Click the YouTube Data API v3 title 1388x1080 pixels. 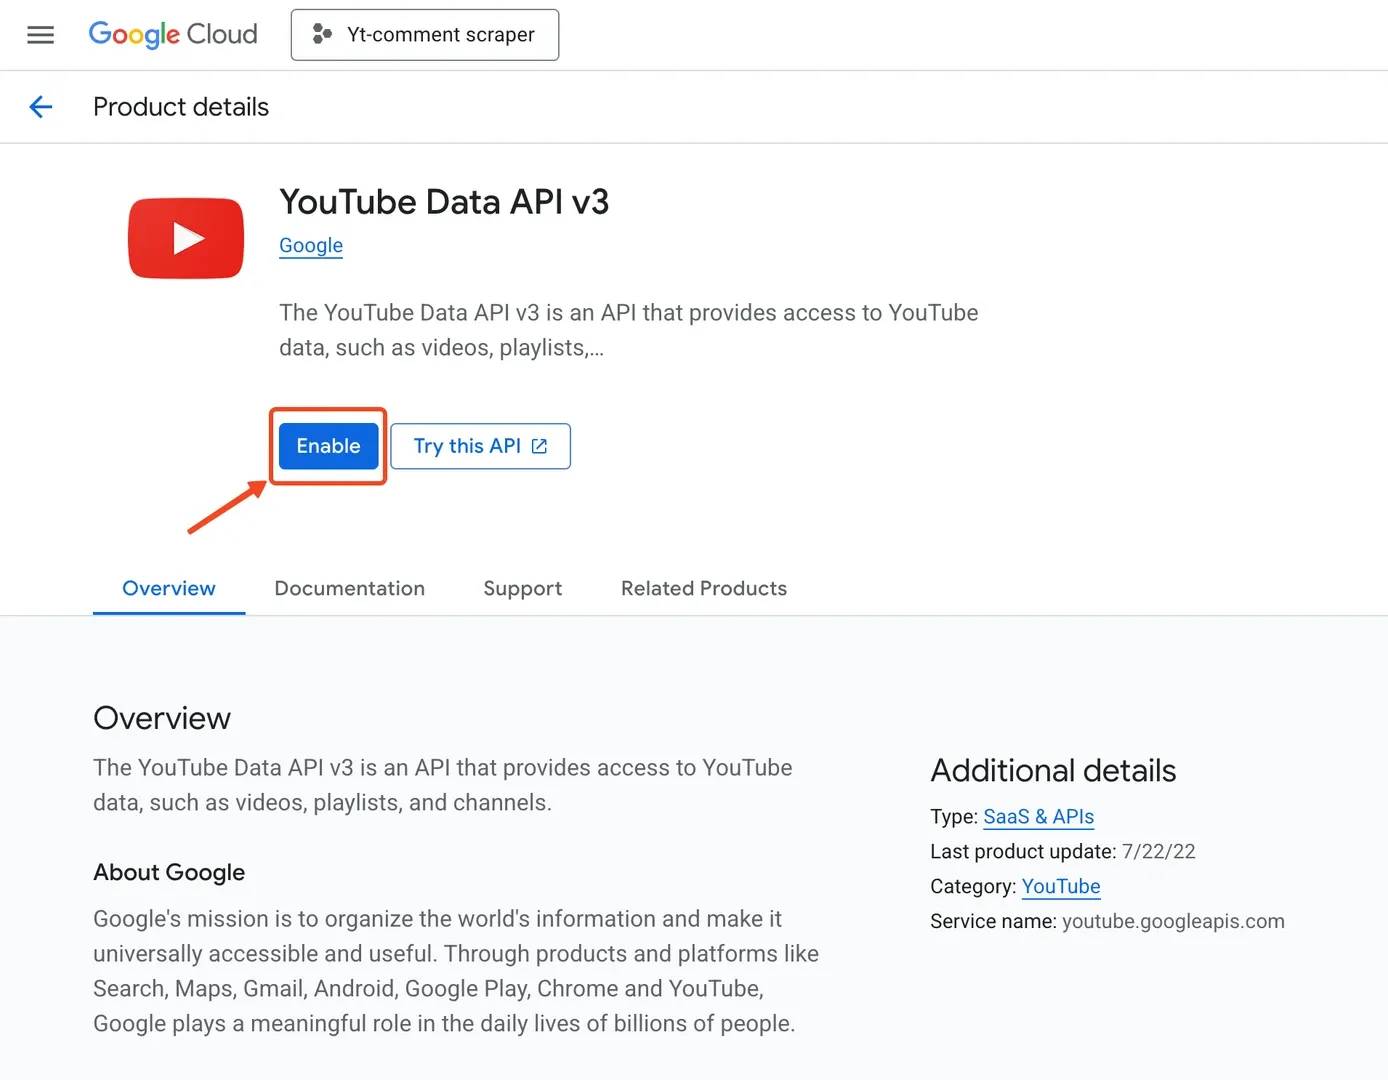[444, 202]
